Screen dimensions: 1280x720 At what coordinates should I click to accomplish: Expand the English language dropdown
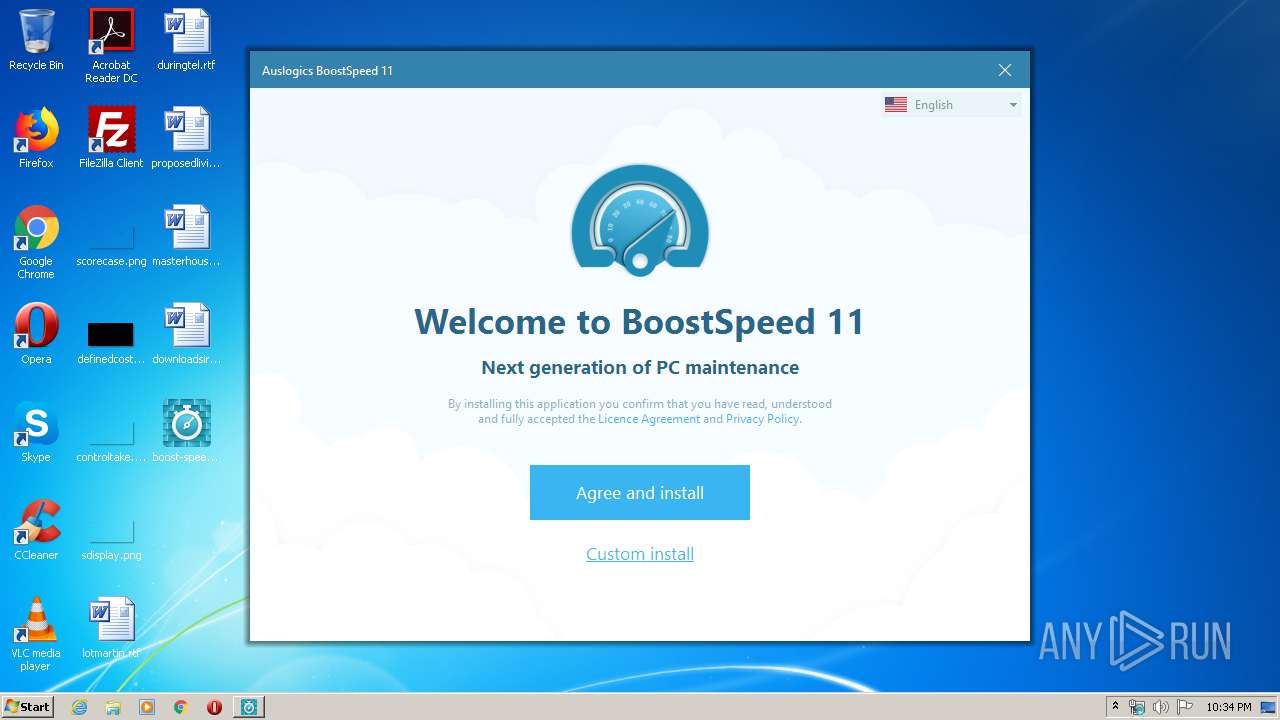[951, 105]
